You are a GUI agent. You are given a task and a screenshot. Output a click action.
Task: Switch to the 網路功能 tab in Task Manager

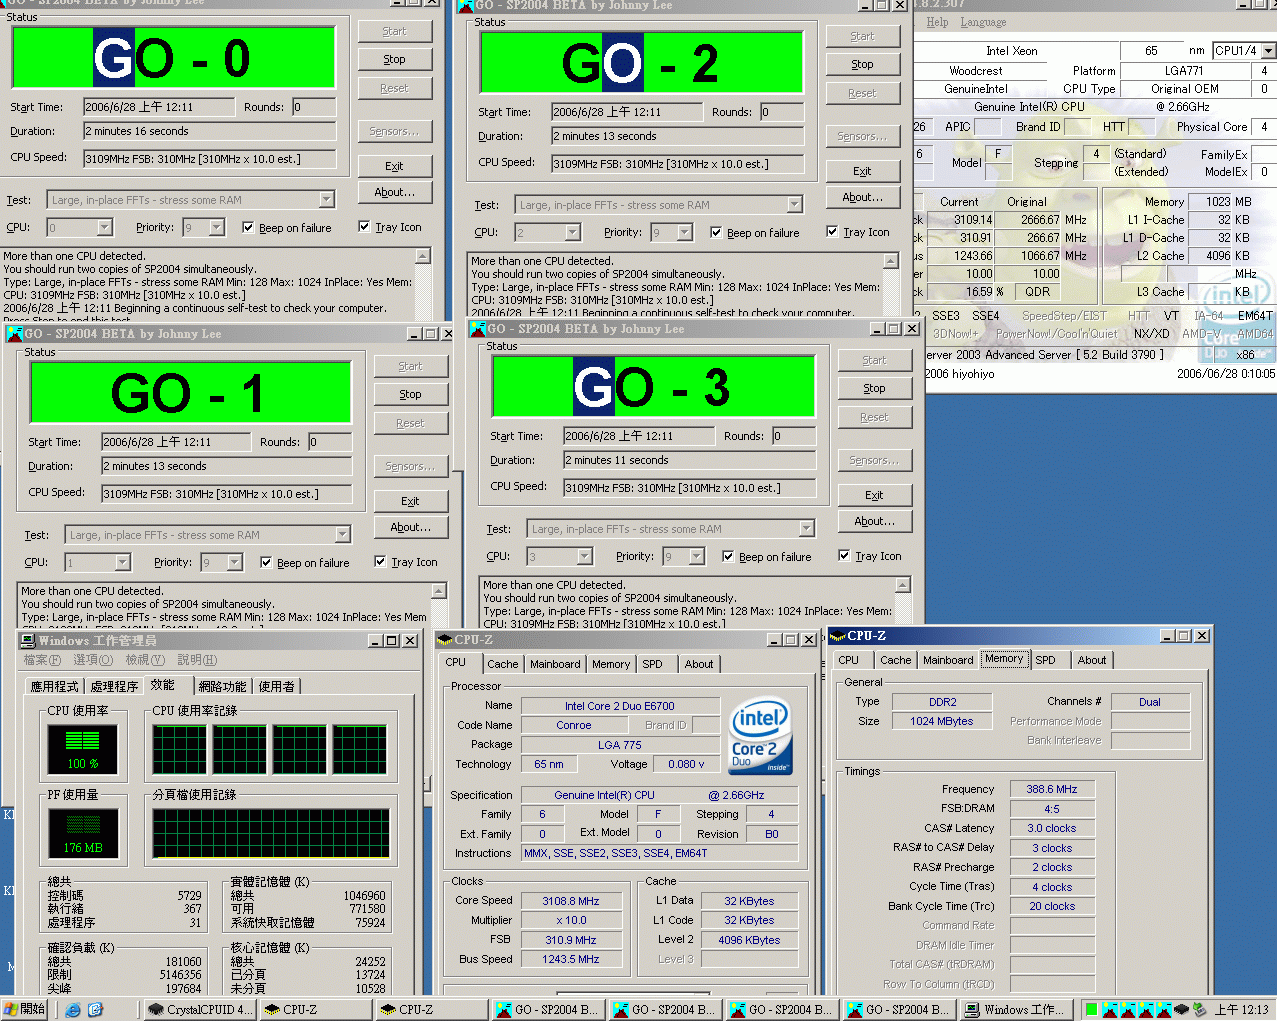tap(222, 686)
